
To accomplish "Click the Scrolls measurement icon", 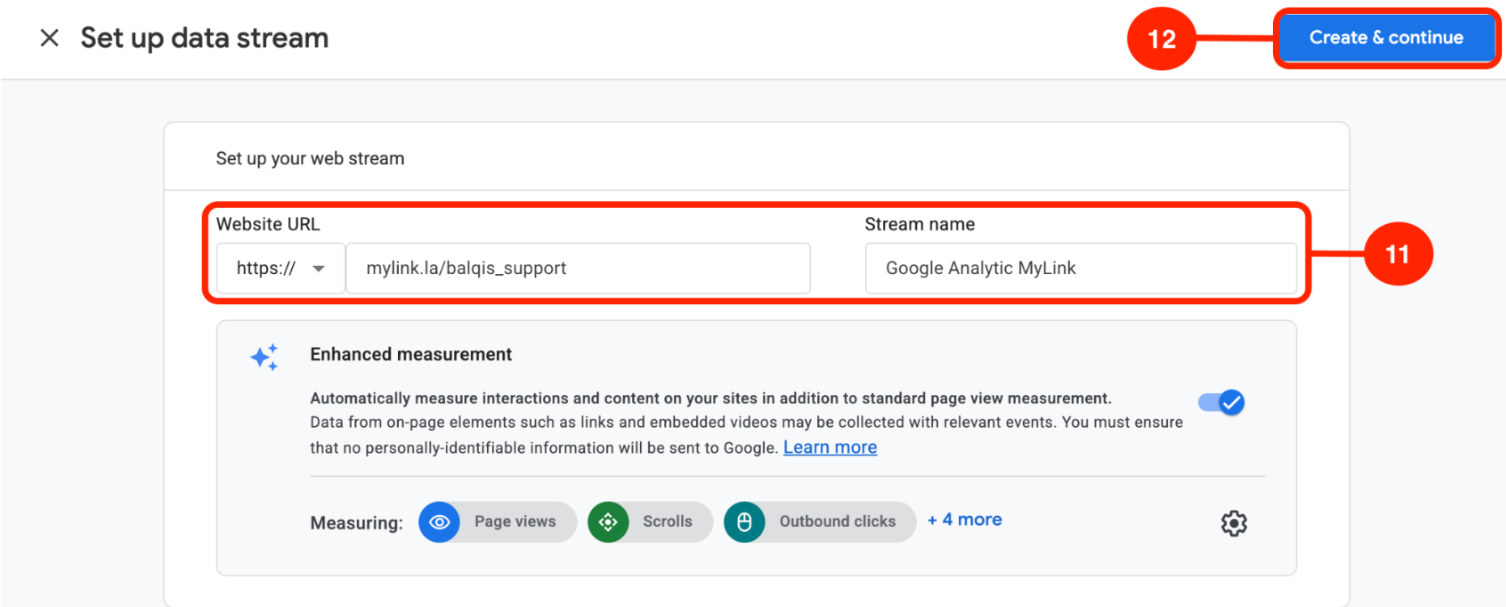I will coord(608,522).
